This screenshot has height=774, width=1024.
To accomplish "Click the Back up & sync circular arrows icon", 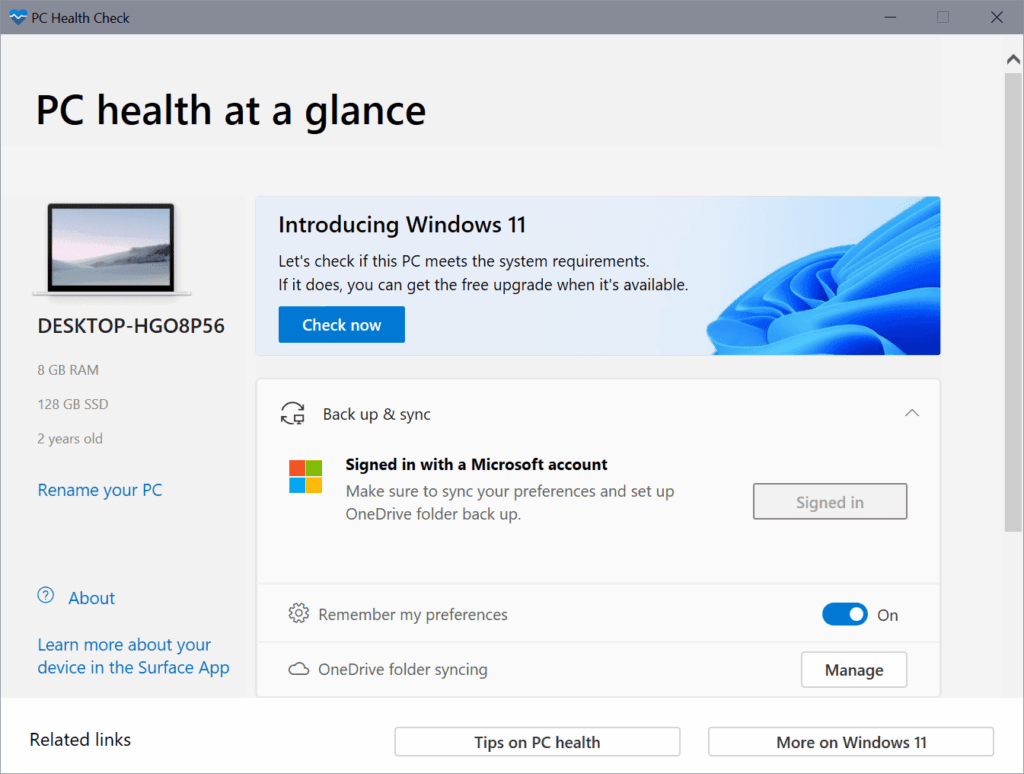I will click(x=293, y=413).
